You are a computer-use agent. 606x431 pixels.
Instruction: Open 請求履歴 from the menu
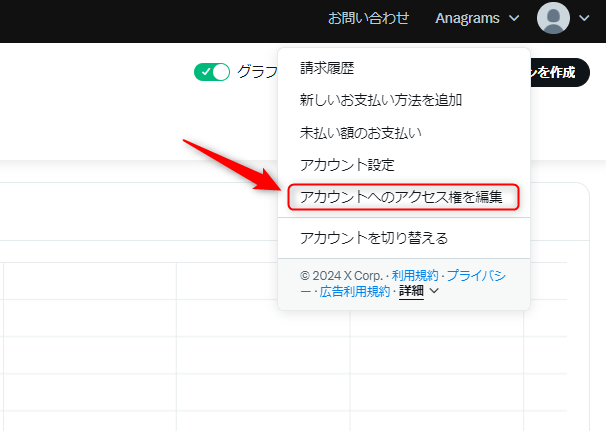[327, 68]
